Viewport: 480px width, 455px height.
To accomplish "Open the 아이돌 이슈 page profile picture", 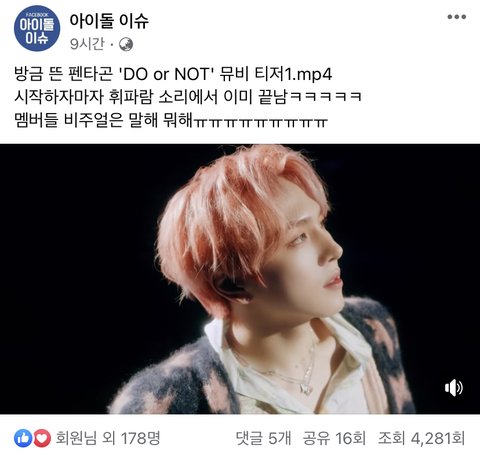I will pos(37,28).
